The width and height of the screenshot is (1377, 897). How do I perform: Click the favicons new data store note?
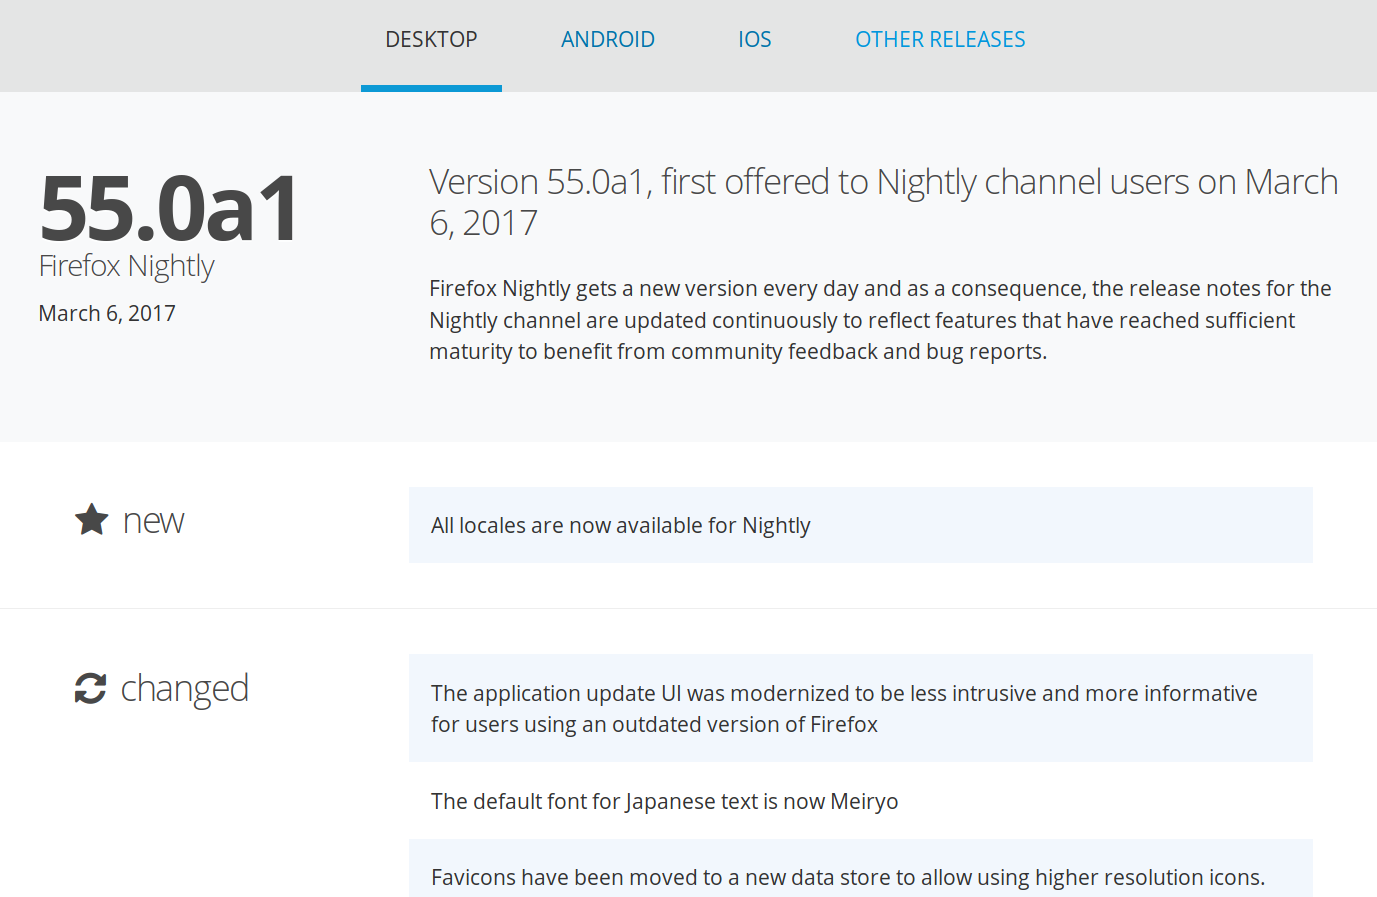pos(847,877)
